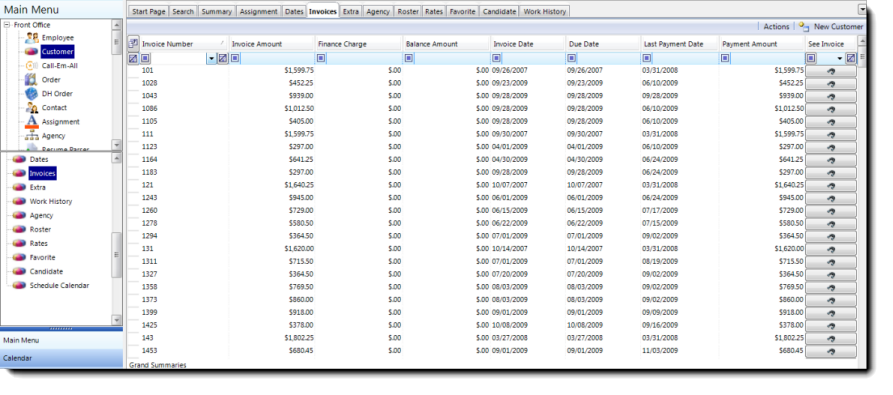This screenshot has width=893, height=395.
Task: Click the Call-Em-All phone icon
Action: click(x=32, y=66)
